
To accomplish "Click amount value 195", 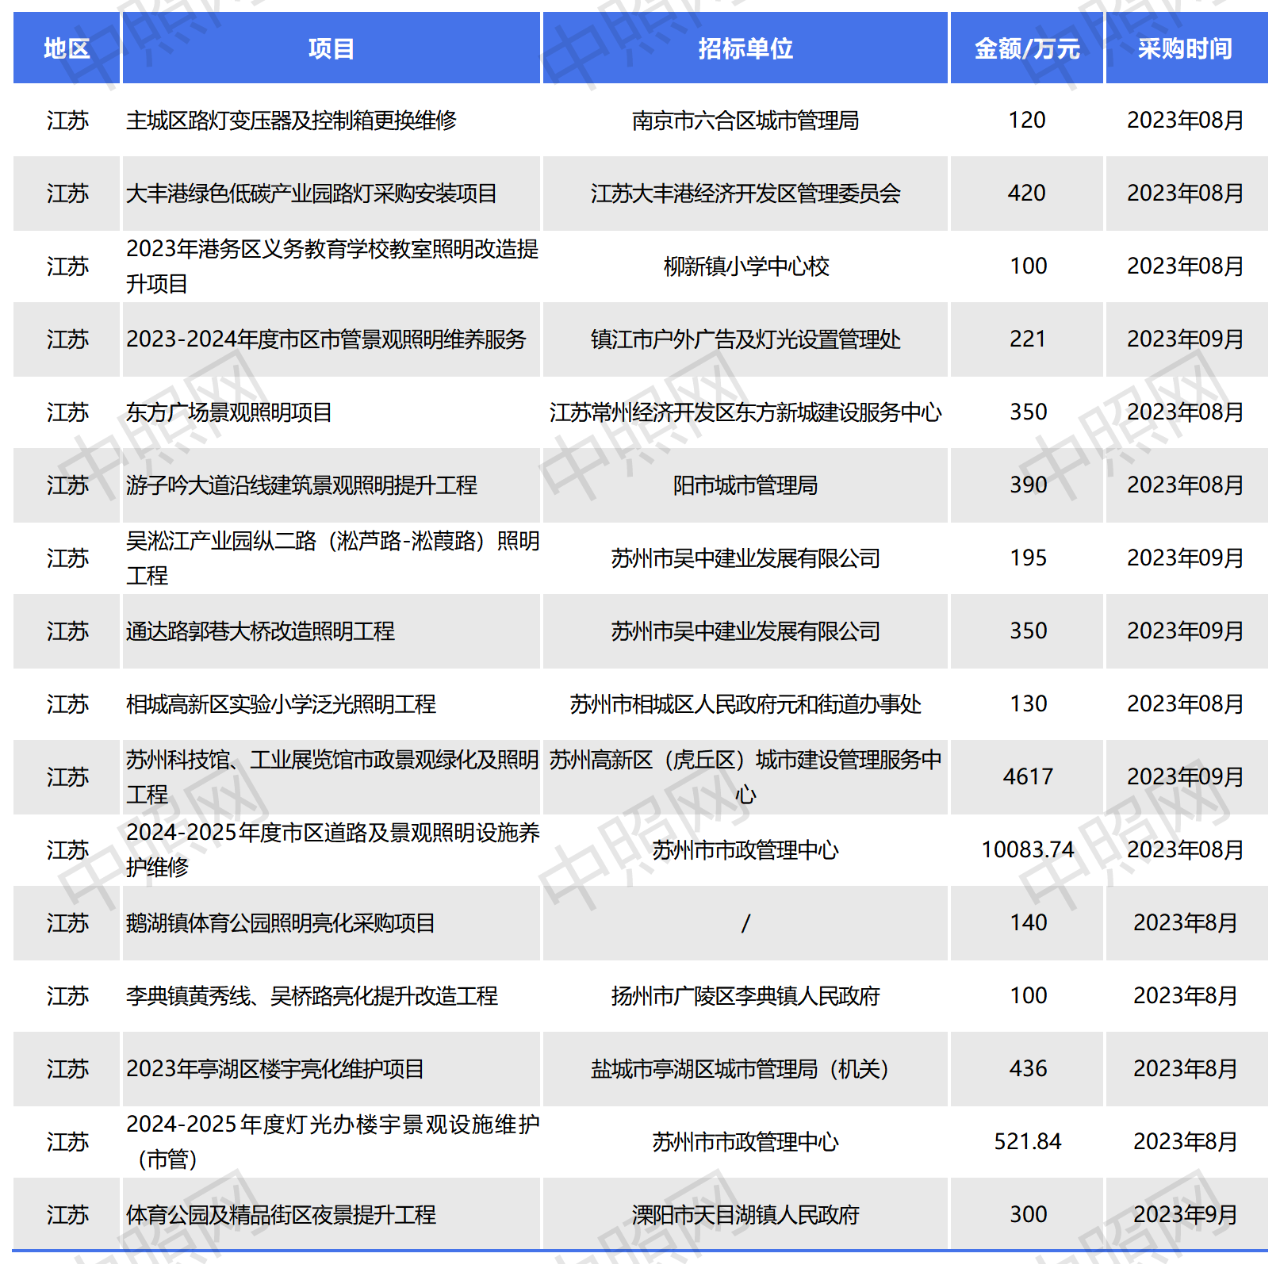I will (x=1028, y=558).
